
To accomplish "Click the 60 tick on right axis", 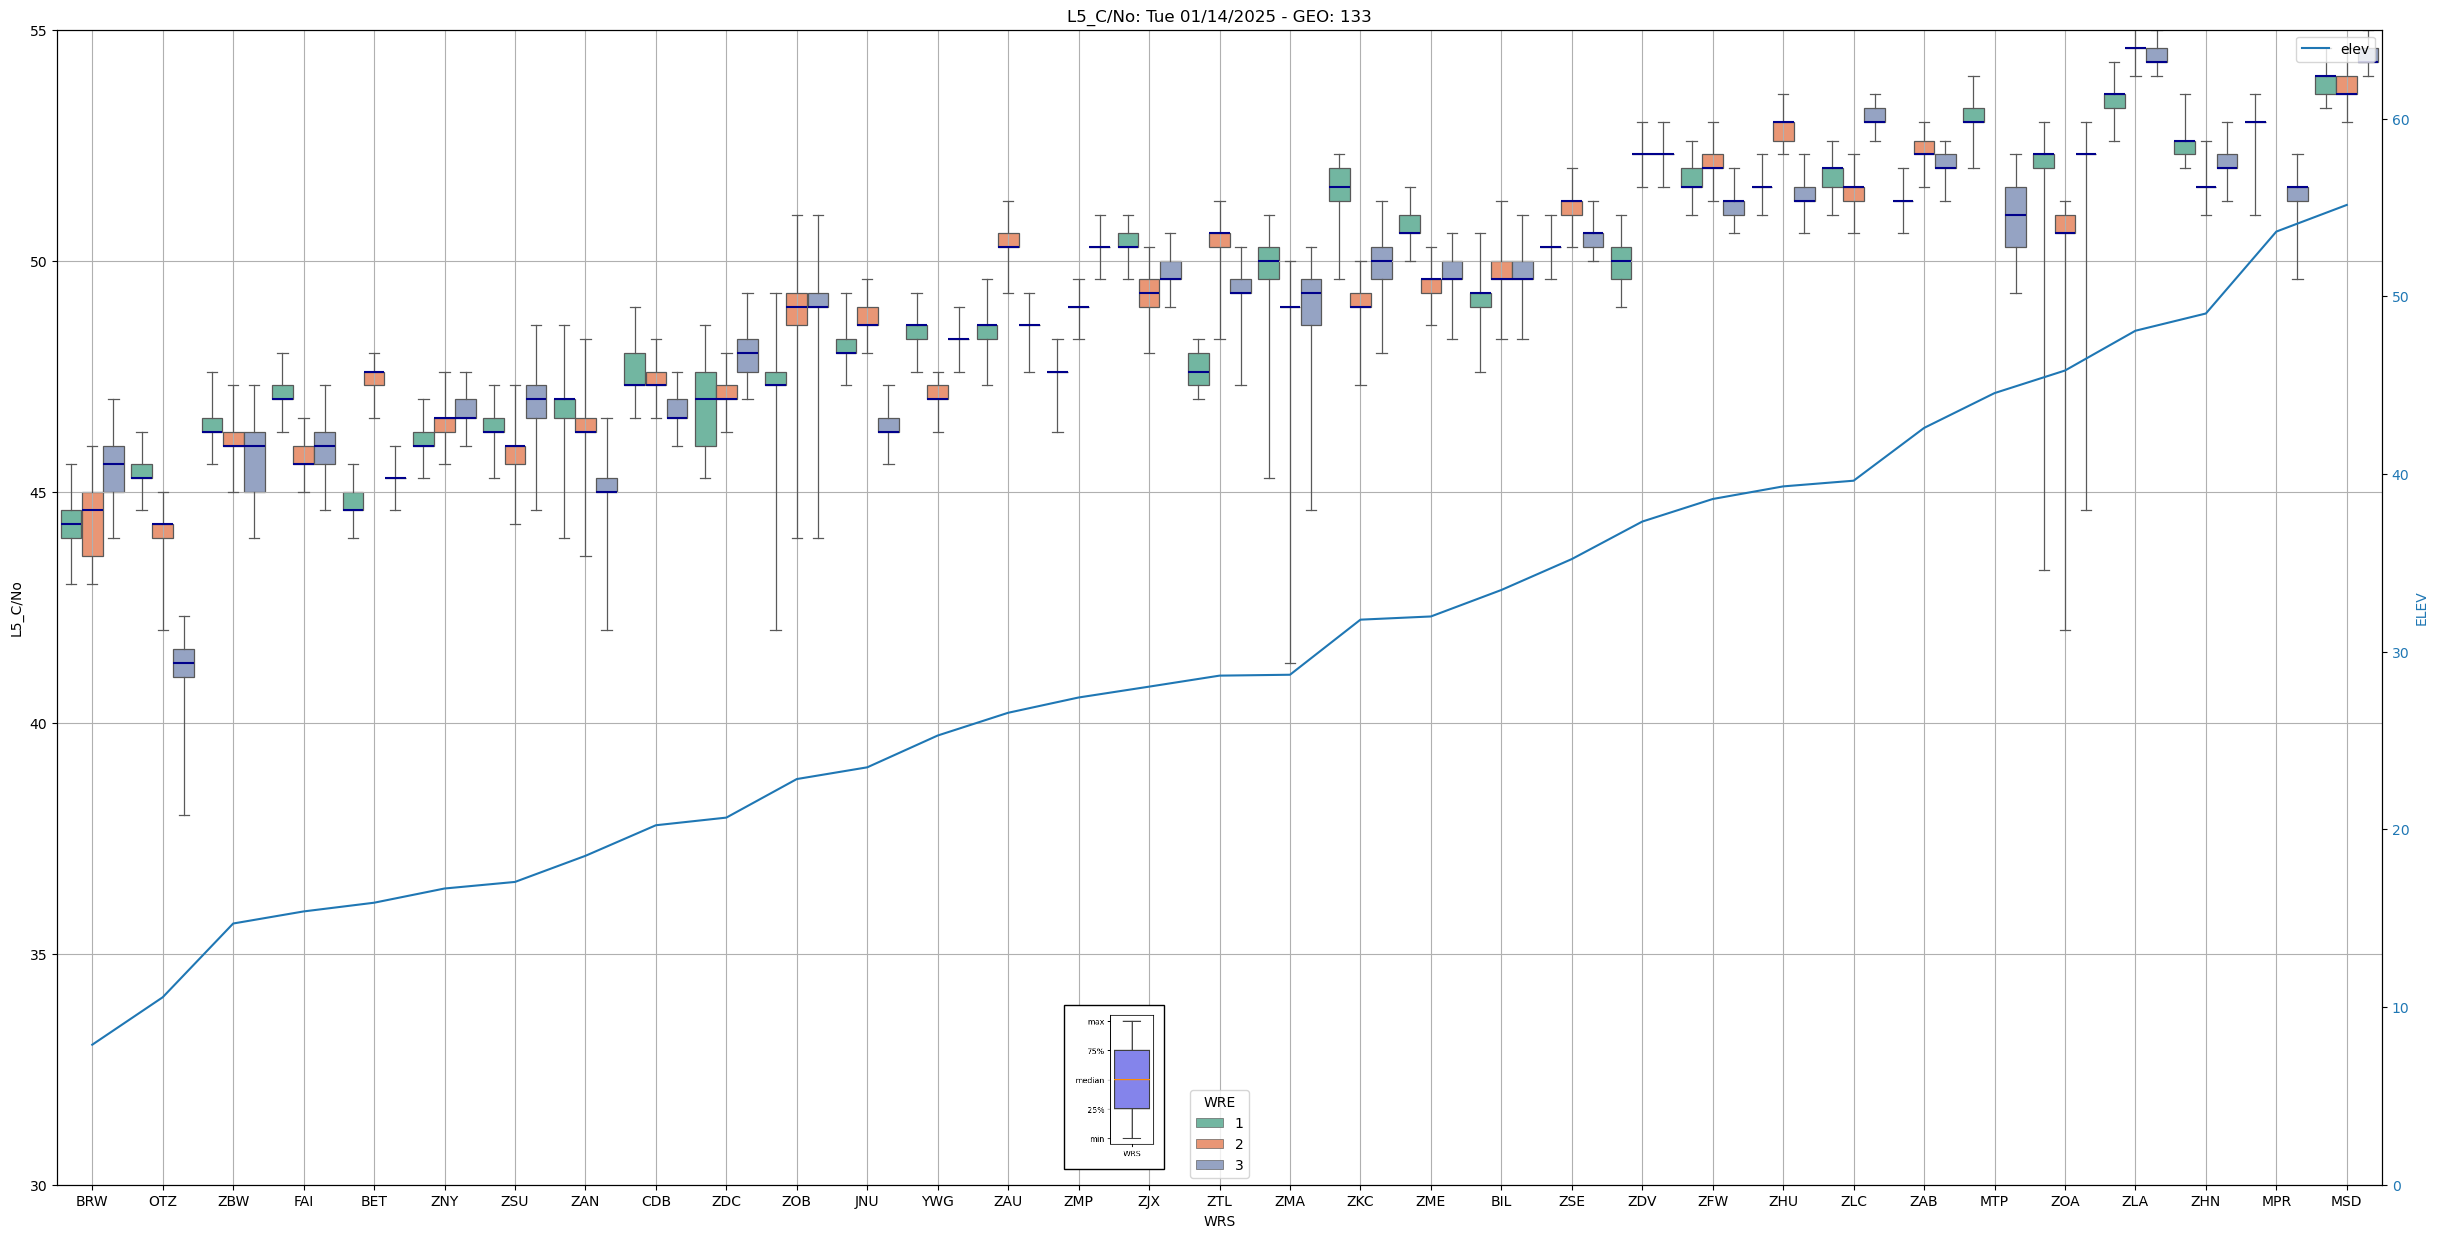I will pyautogui.click(x=2399, y=120).
